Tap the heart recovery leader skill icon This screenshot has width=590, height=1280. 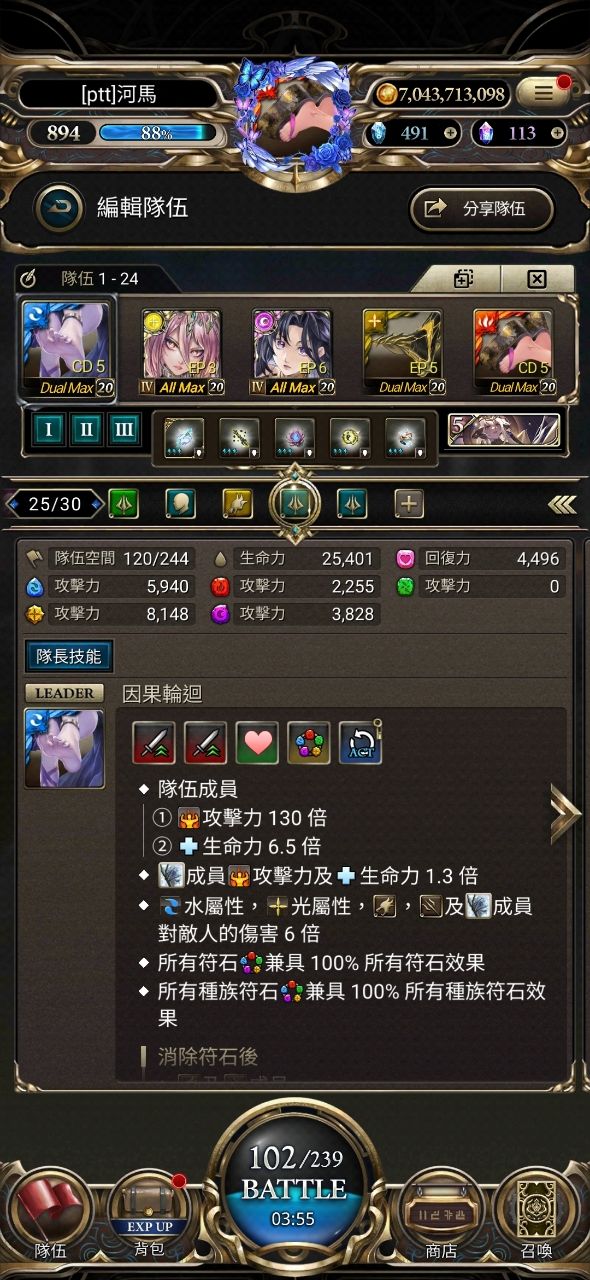pyautogui.click(x=257, y=743)
